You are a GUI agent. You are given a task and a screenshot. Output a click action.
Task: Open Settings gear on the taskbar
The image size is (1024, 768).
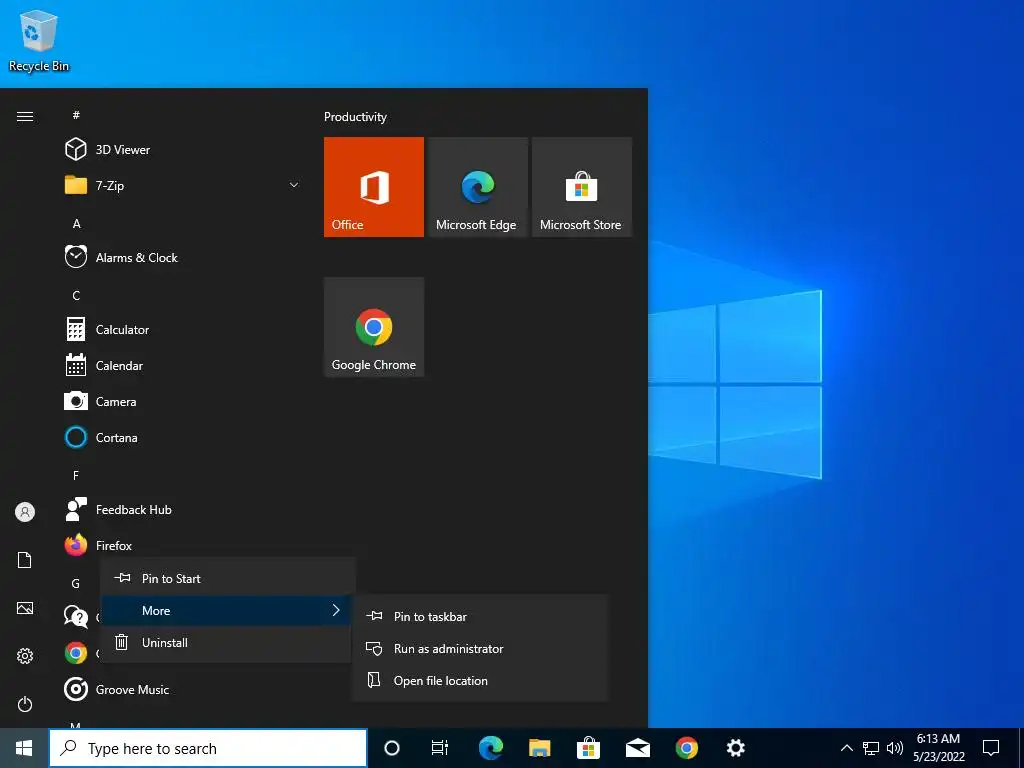[736, 748]
